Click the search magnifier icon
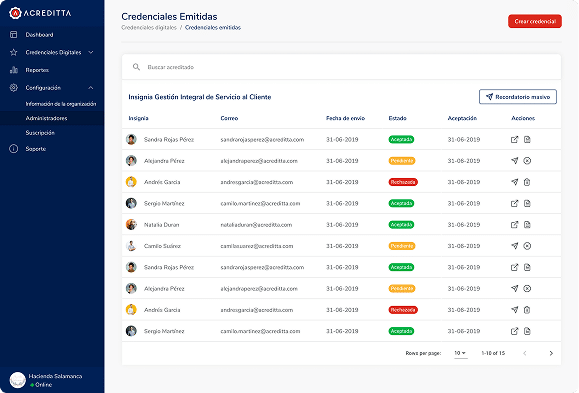579x393 pixels. click(136, 67)
